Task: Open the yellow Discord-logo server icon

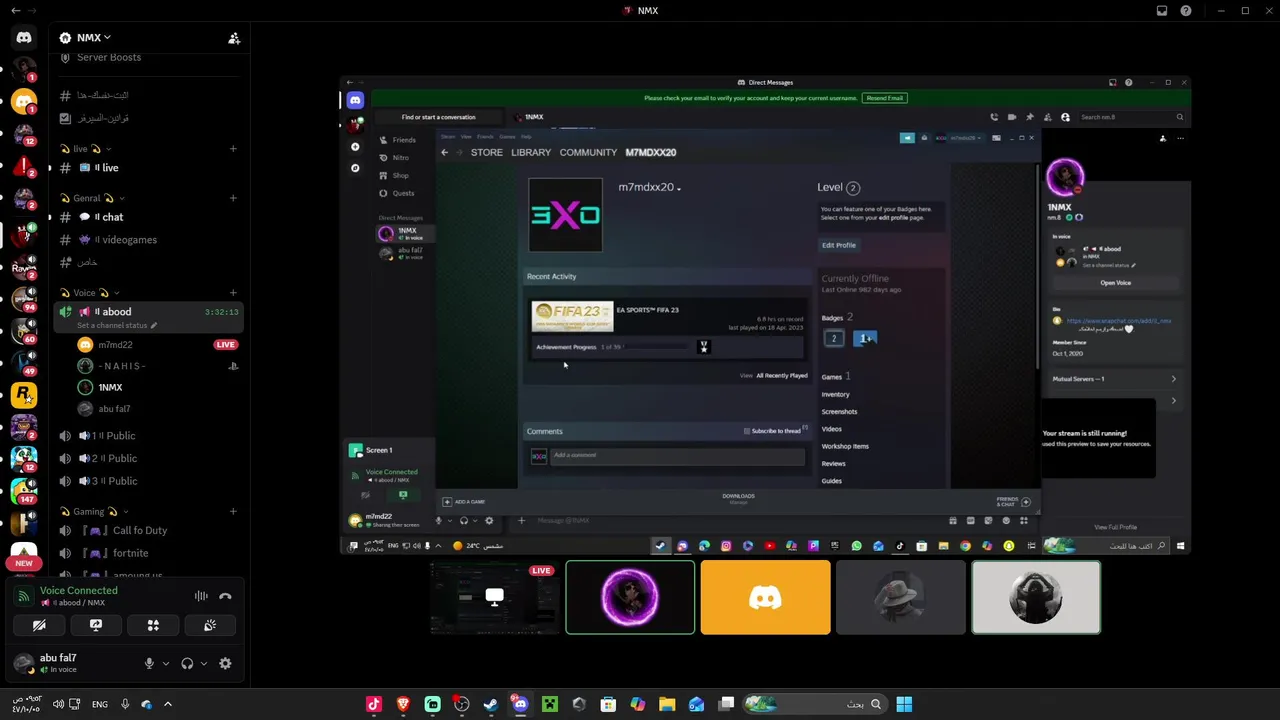Action: 24,102
